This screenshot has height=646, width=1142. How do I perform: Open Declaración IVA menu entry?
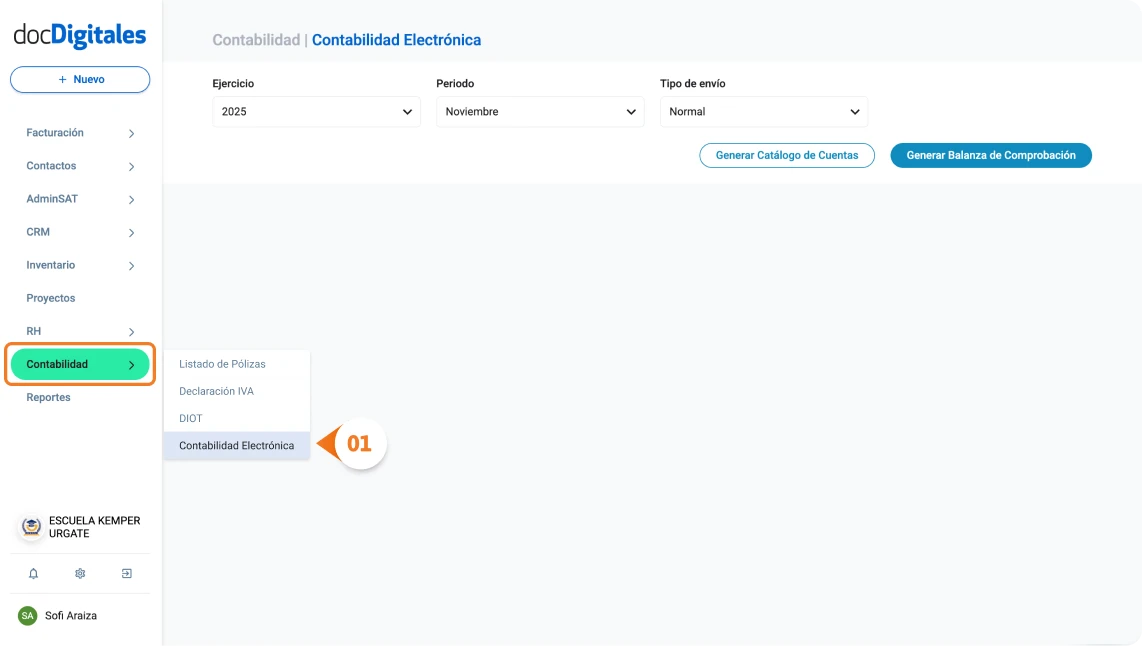pos(218,391)
